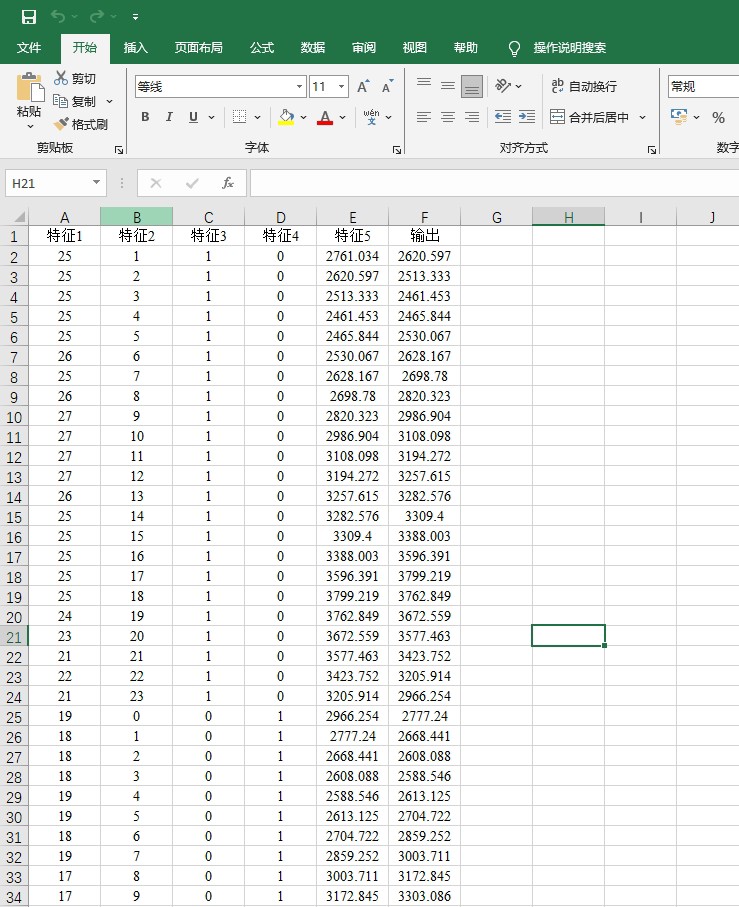
Task: Switch to the 视图 ribbon tab
Action: pos(414,47)
